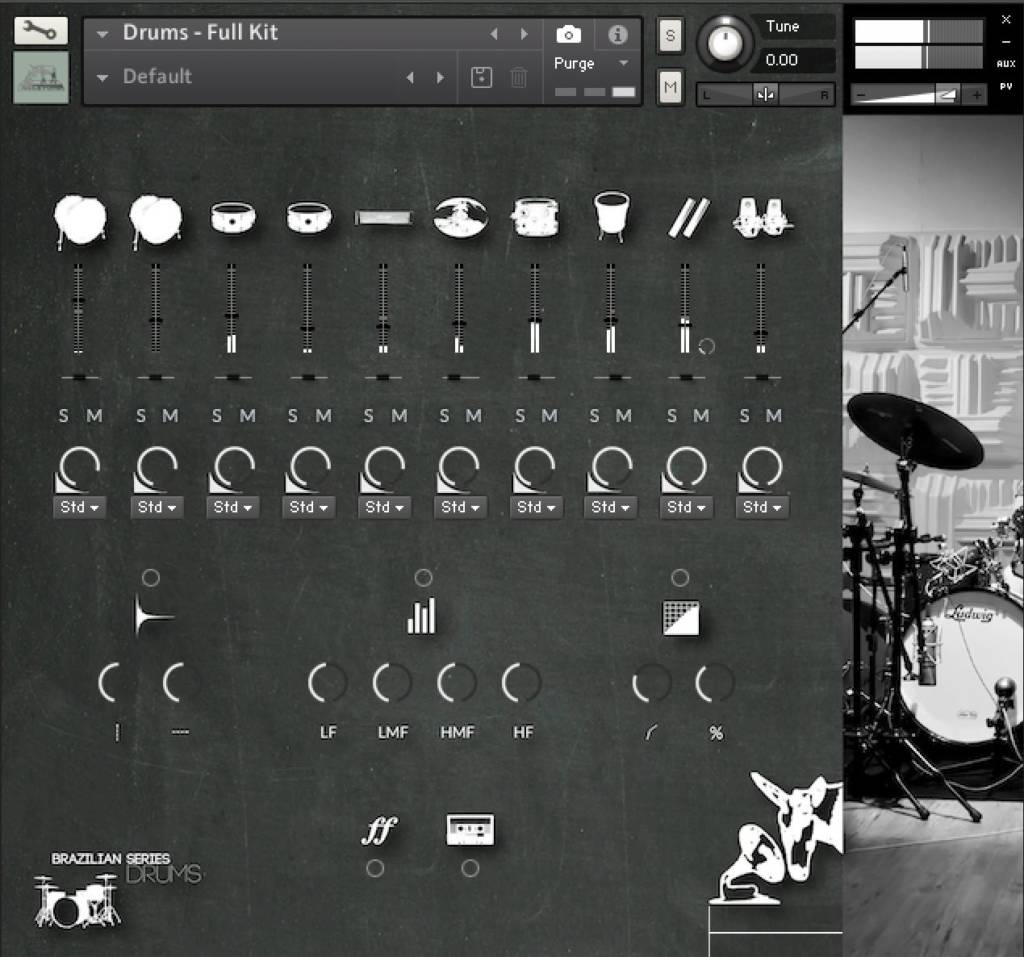
Task: Expand the Purge dropdown menu
Action: coord(621,63)
